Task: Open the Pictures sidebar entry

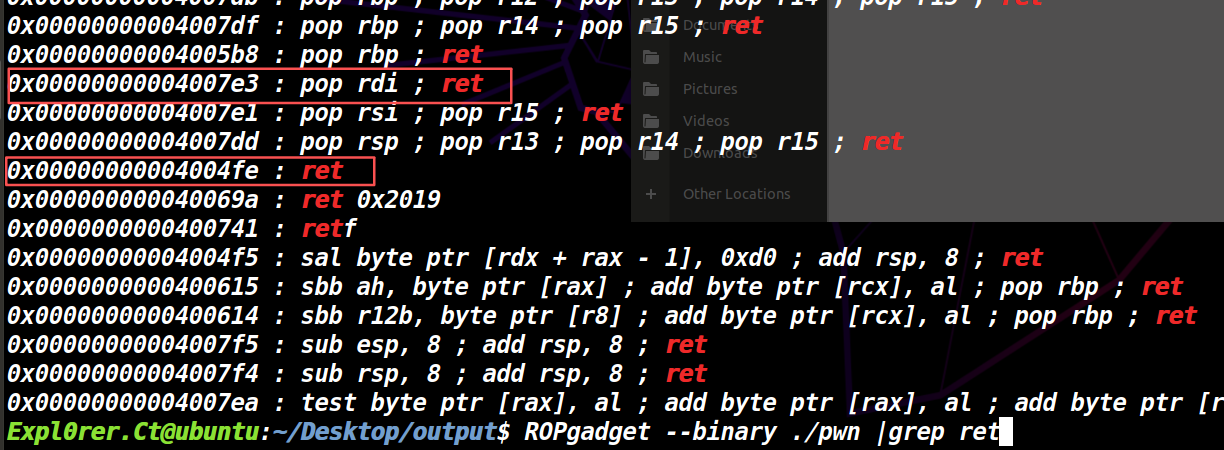Action: coord(710,89)
